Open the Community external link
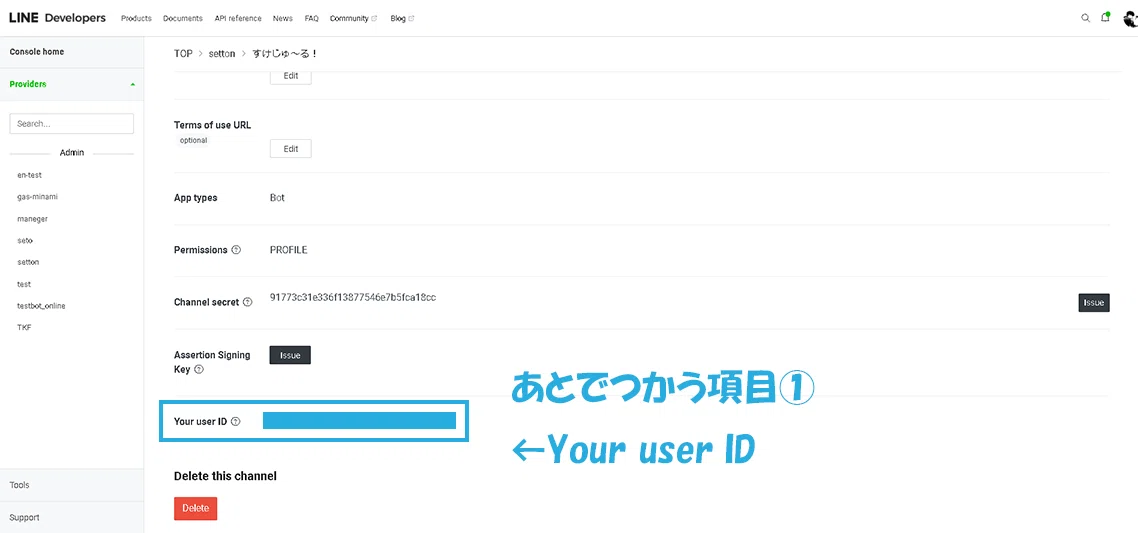Image resolution: width=1138 pixels, height=533 pixels. (353, 18)
